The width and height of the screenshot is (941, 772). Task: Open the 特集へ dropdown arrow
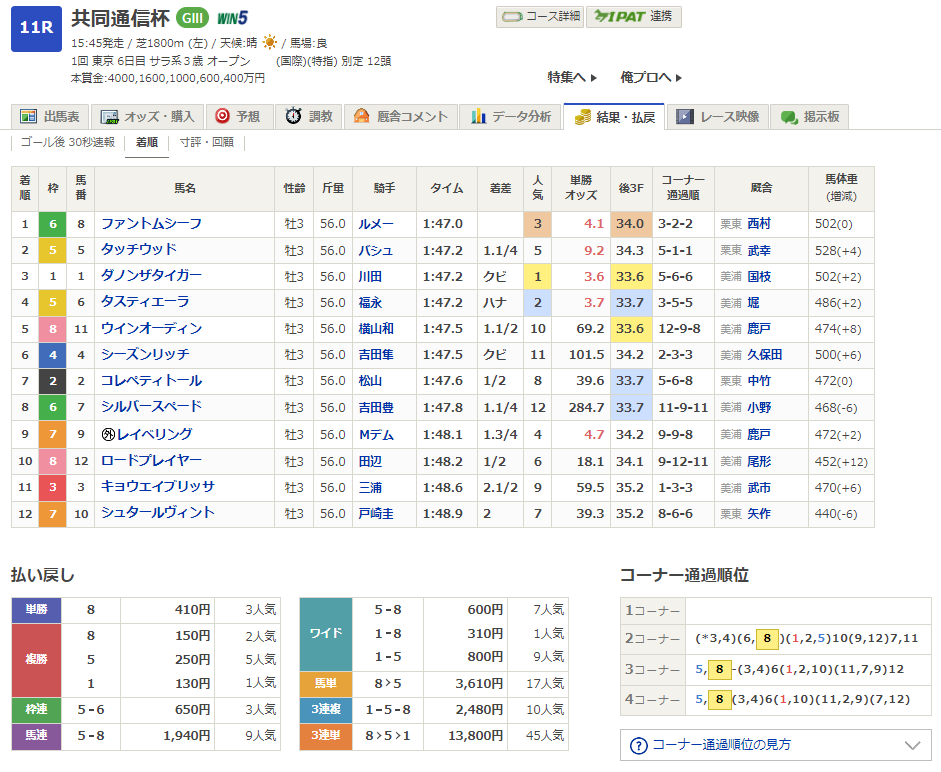(593, 77)
